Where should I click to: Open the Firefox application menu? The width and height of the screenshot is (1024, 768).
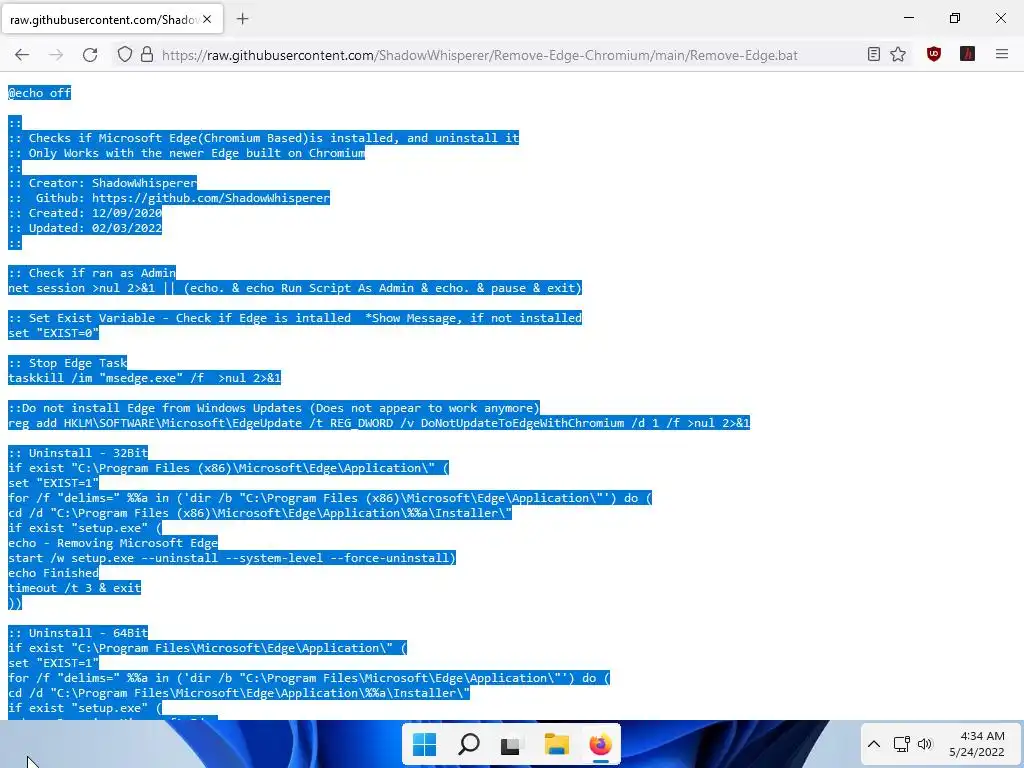coord(1002,55)
